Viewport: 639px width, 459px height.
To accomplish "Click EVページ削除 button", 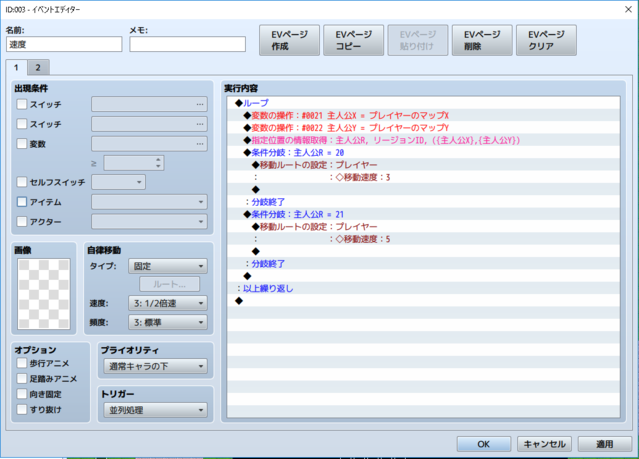I will pos(482,40).
